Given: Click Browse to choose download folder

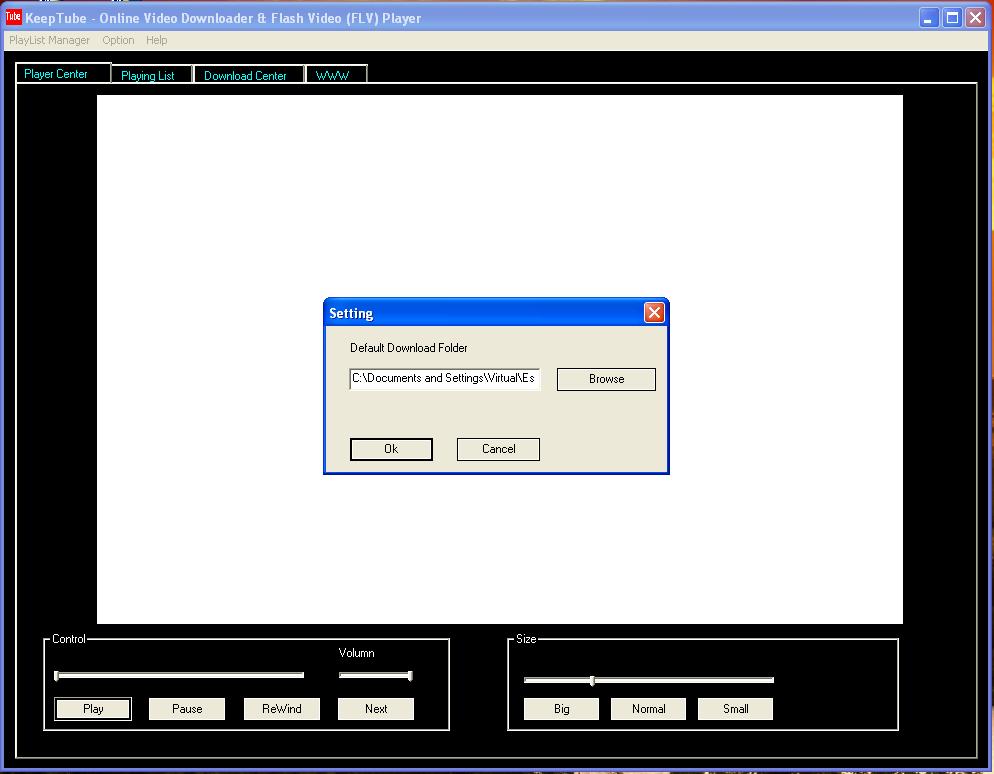Looking at the screenshot, I should [606, 379].
